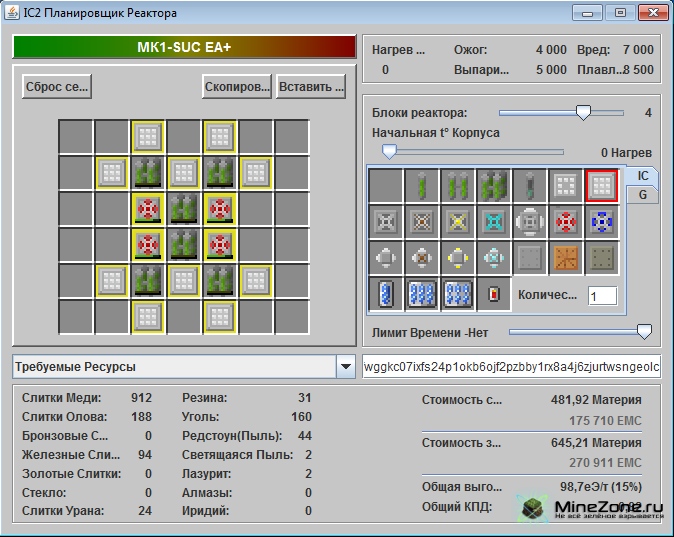
Task: Click the Вставить... paste button
Action: (311, 87)
